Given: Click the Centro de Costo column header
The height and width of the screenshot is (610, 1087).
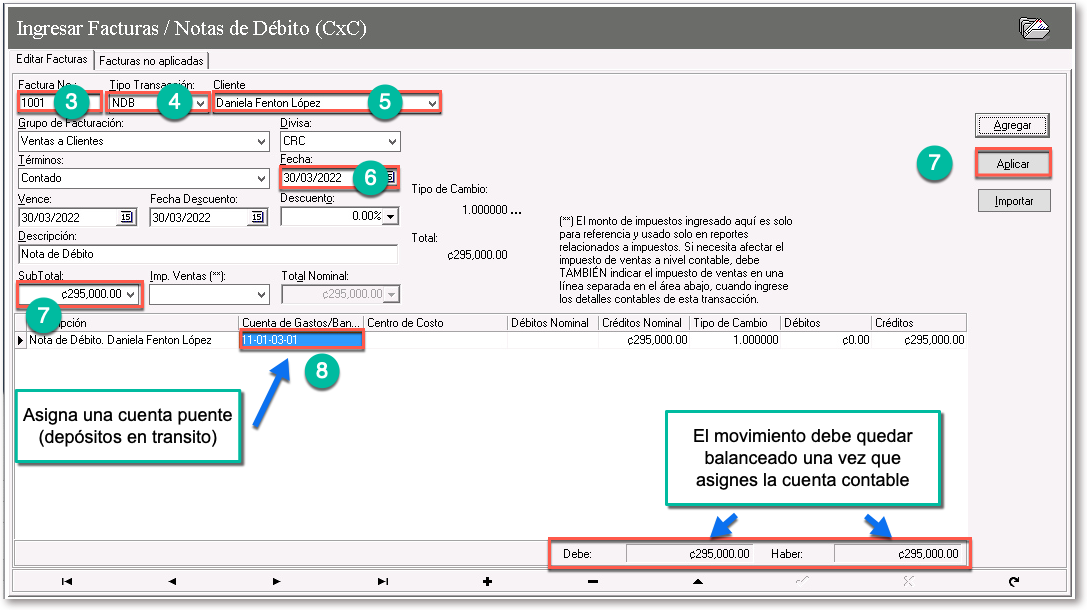Looking at the screenshot, I should [x=435, y=323].
